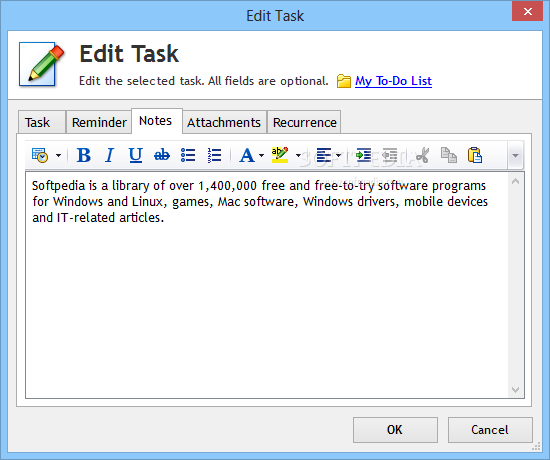Toggle Bold formatting

click(84, 155)
